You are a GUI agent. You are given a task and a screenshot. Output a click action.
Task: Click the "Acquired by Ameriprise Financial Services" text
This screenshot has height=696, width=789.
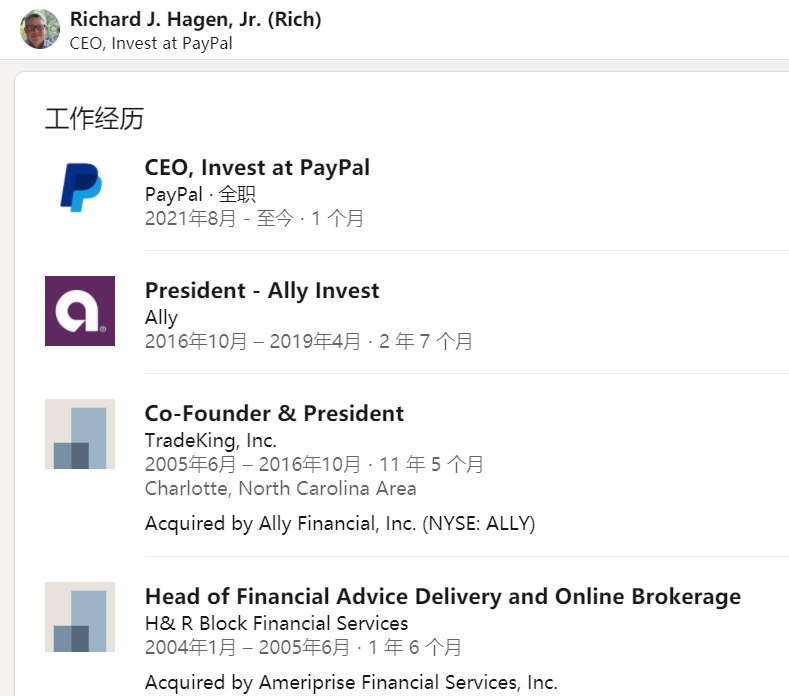click(350, 683)
